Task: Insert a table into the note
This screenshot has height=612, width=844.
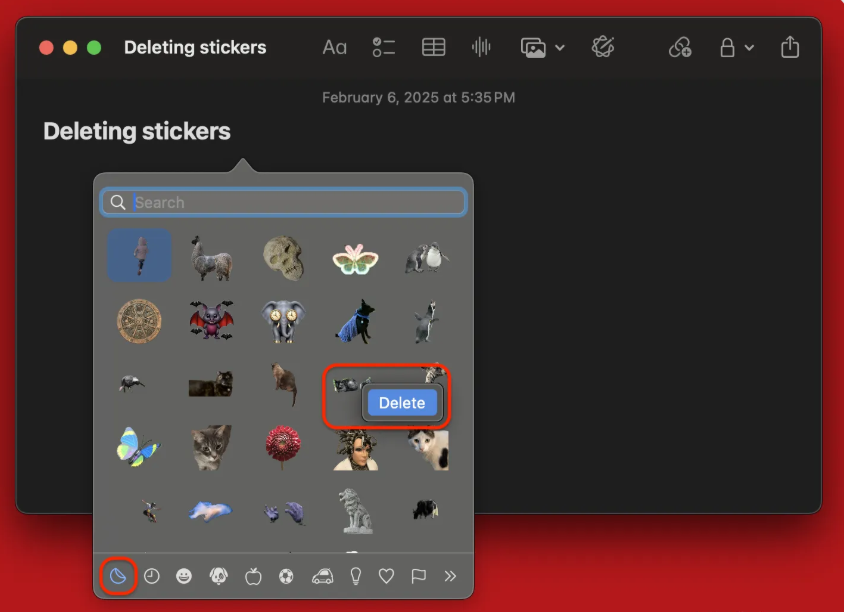Action: click(x=433, y=46)
